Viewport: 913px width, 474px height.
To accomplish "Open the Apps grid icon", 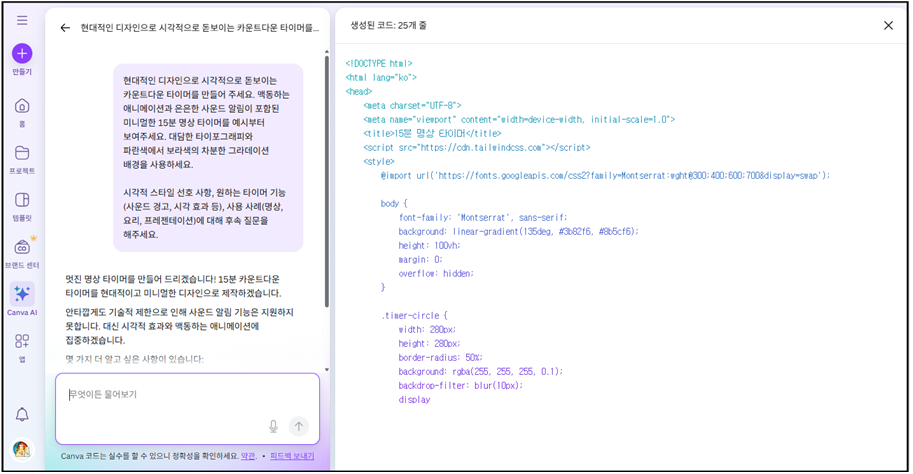I will (x=22, y=341).
